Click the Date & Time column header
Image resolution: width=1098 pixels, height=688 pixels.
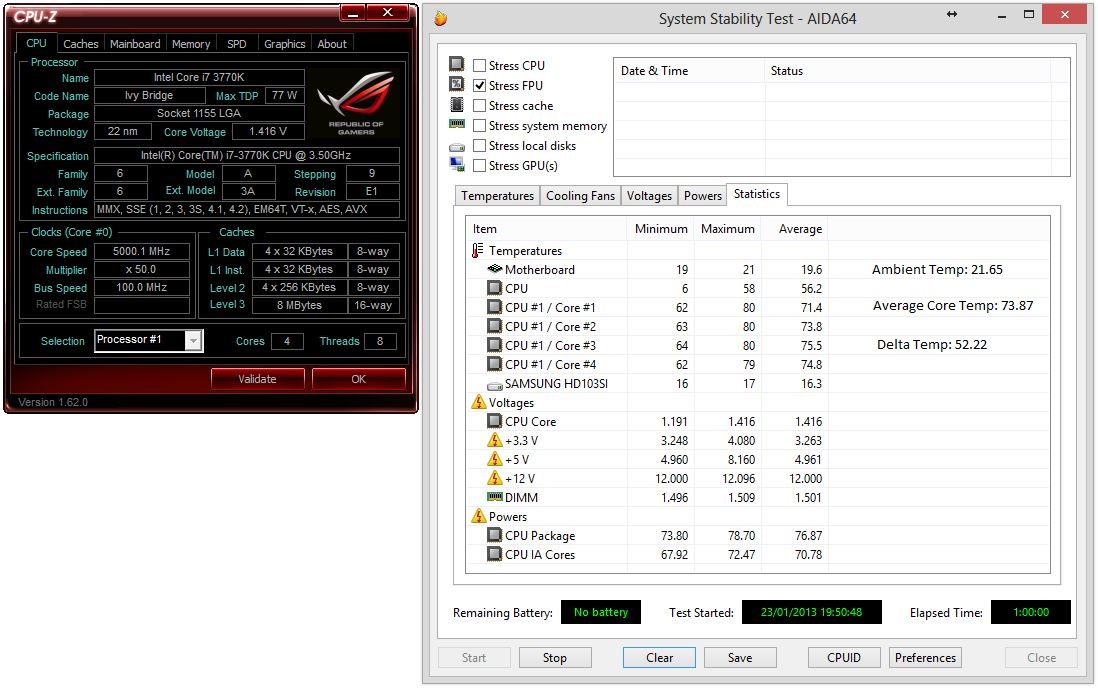[x=689, y=71]
